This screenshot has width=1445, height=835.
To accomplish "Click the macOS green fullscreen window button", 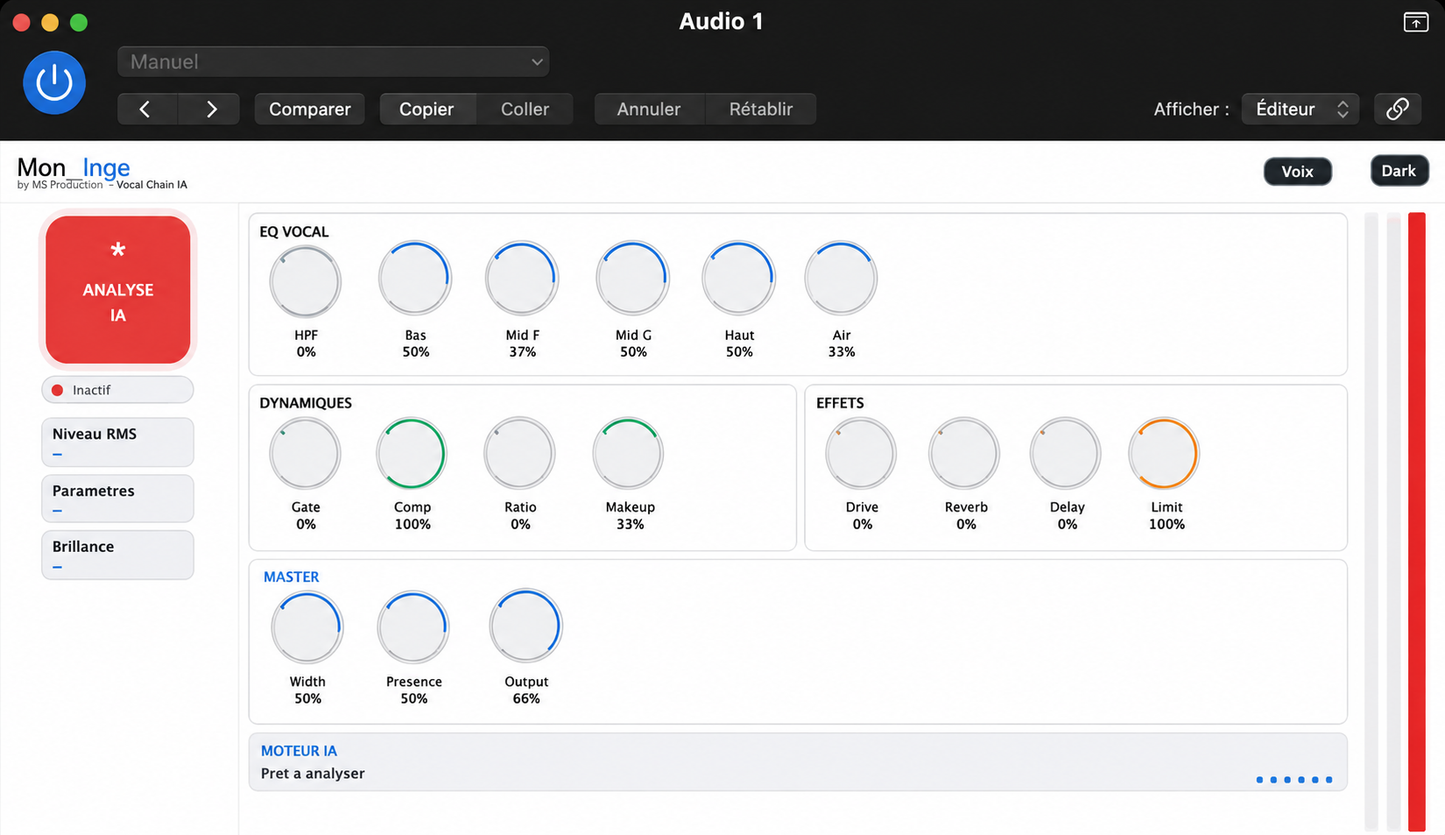I will click(79, 22).
